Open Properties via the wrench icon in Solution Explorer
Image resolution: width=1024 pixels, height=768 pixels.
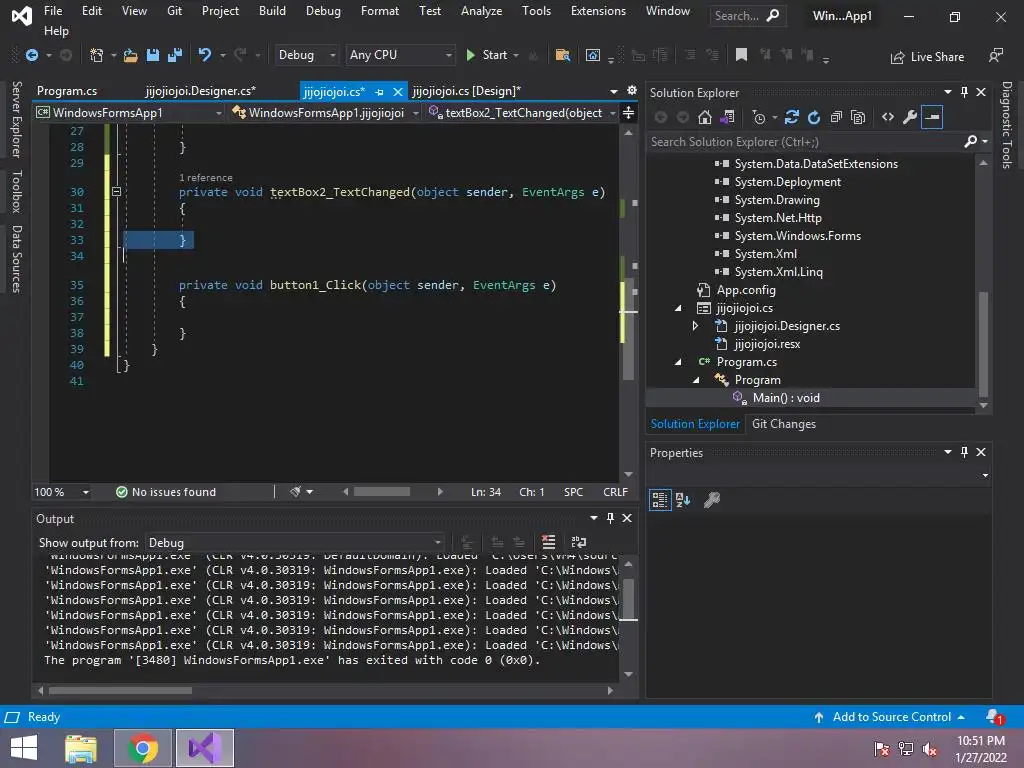click(909, 118)
